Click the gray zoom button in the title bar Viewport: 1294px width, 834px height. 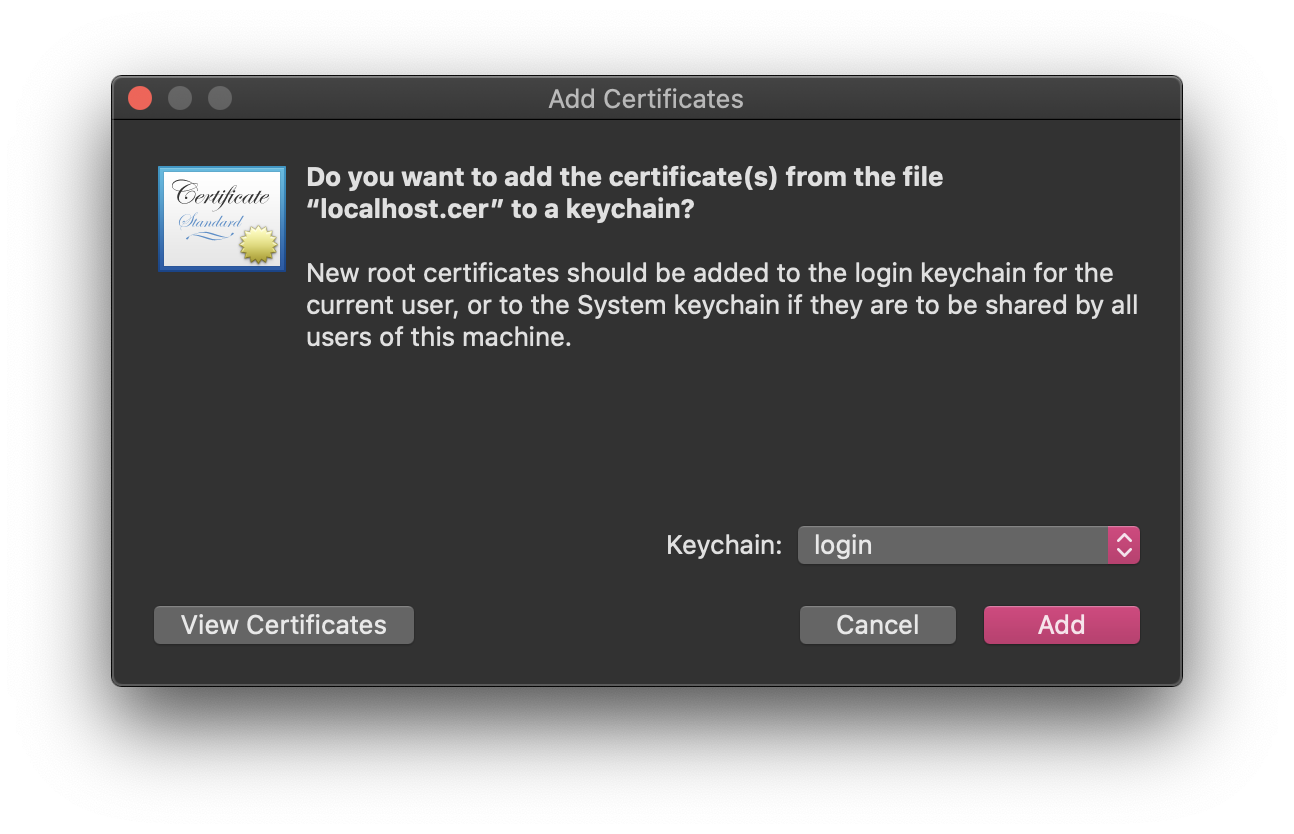click(220, 98)
